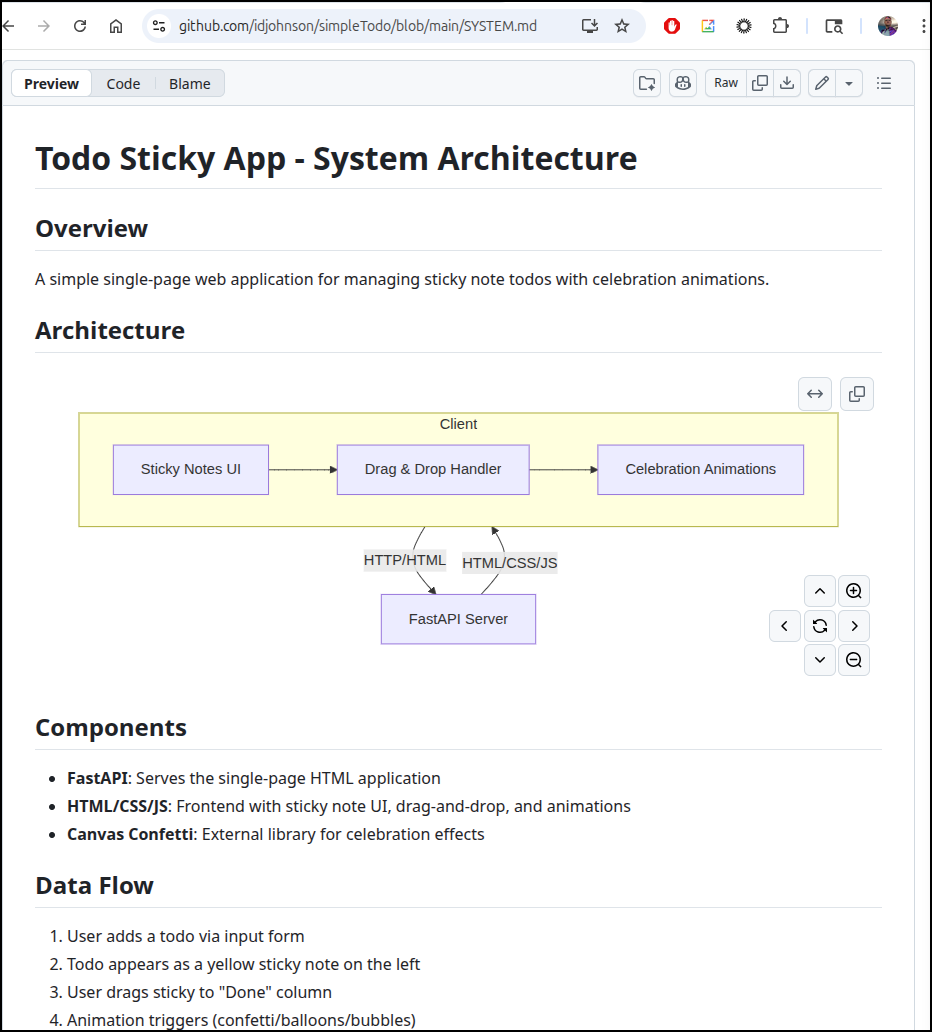Click the Copilot icon in file toolbar

click(683, 83)
